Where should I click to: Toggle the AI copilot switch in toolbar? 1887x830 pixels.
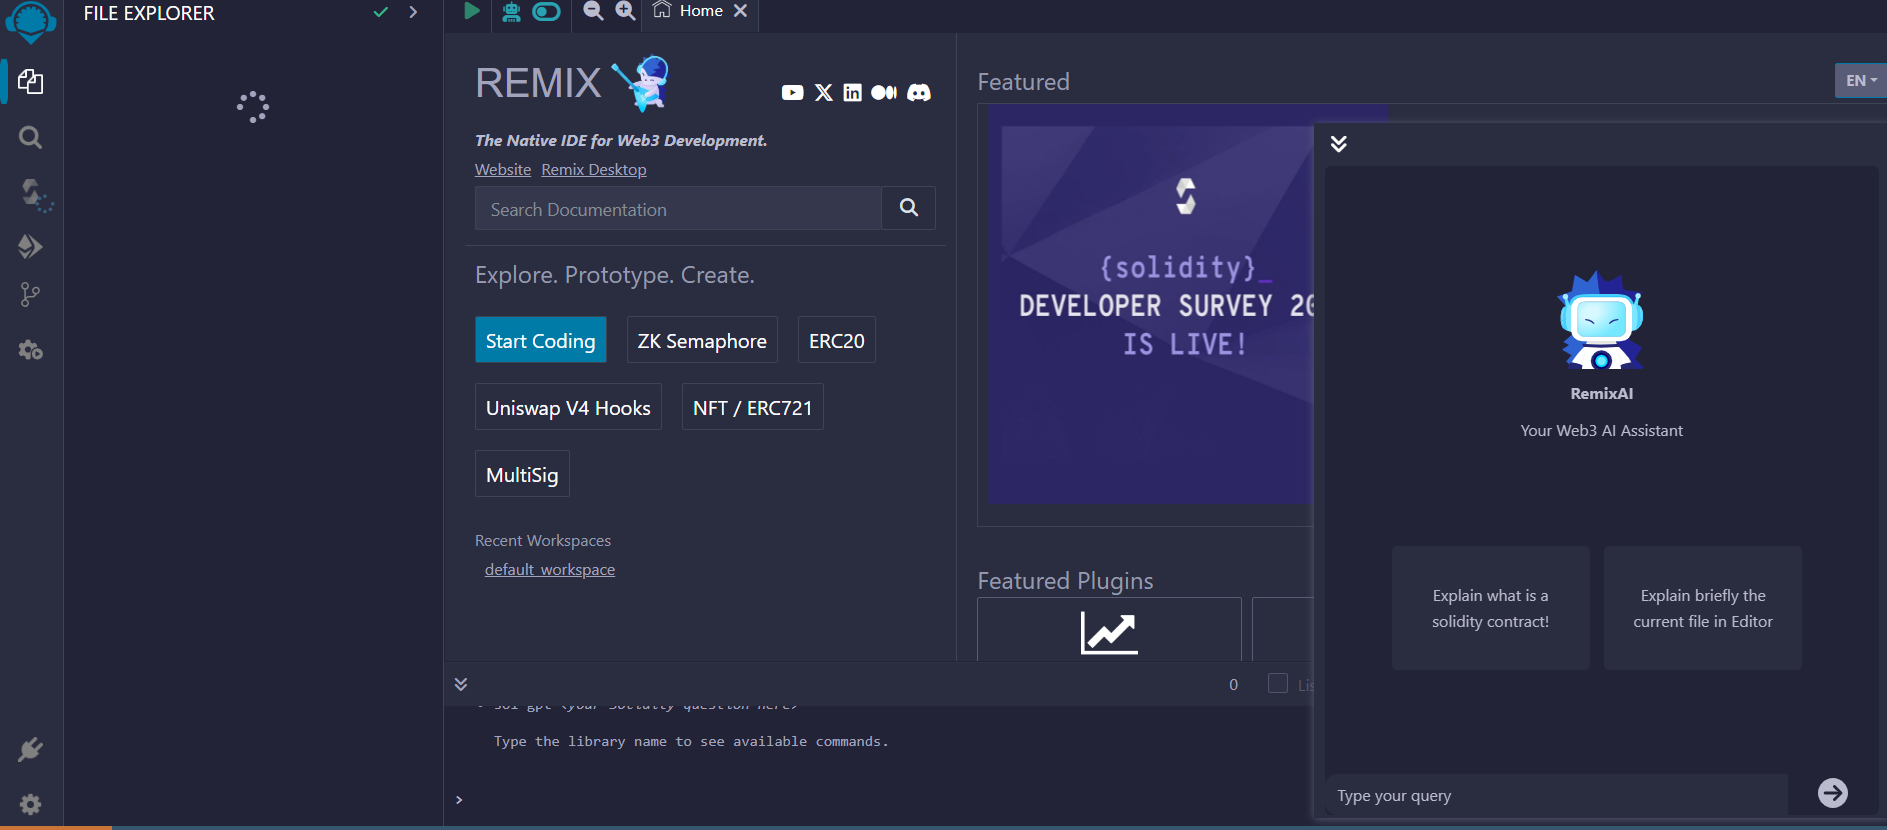click(x=546, y=11)
